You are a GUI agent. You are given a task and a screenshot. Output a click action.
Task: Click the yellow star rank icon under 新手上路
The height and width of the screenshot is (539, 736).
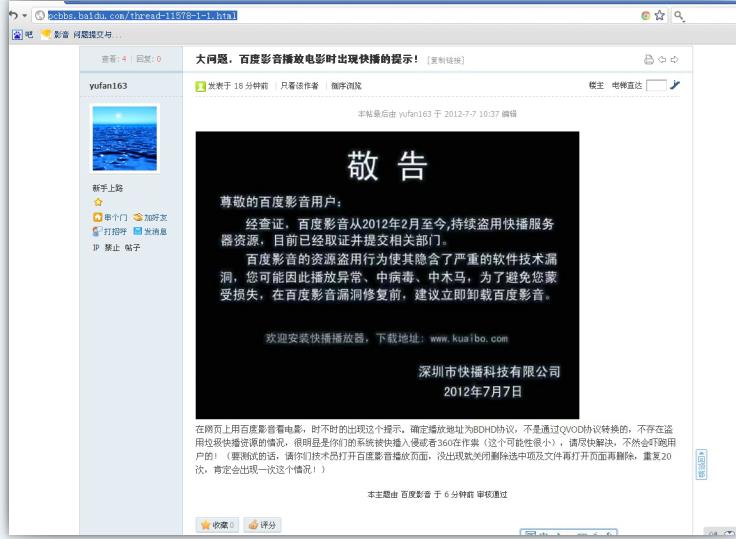tap(98, 202)
